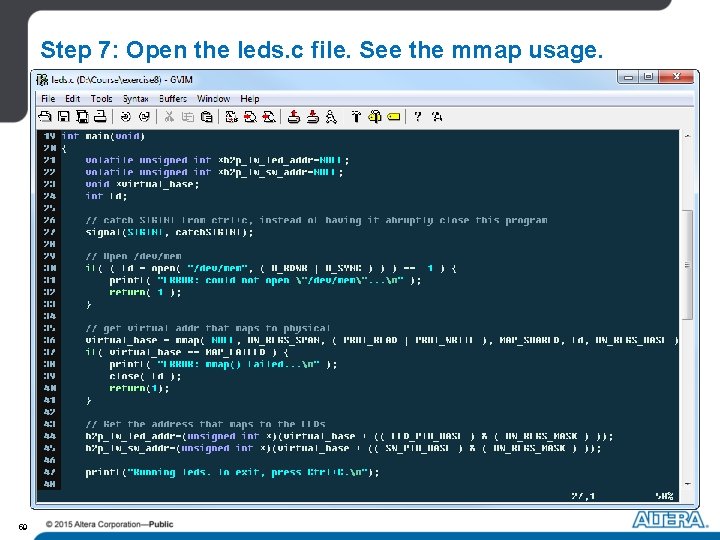Click the Save All files toolbar icon

pos(82,117)
